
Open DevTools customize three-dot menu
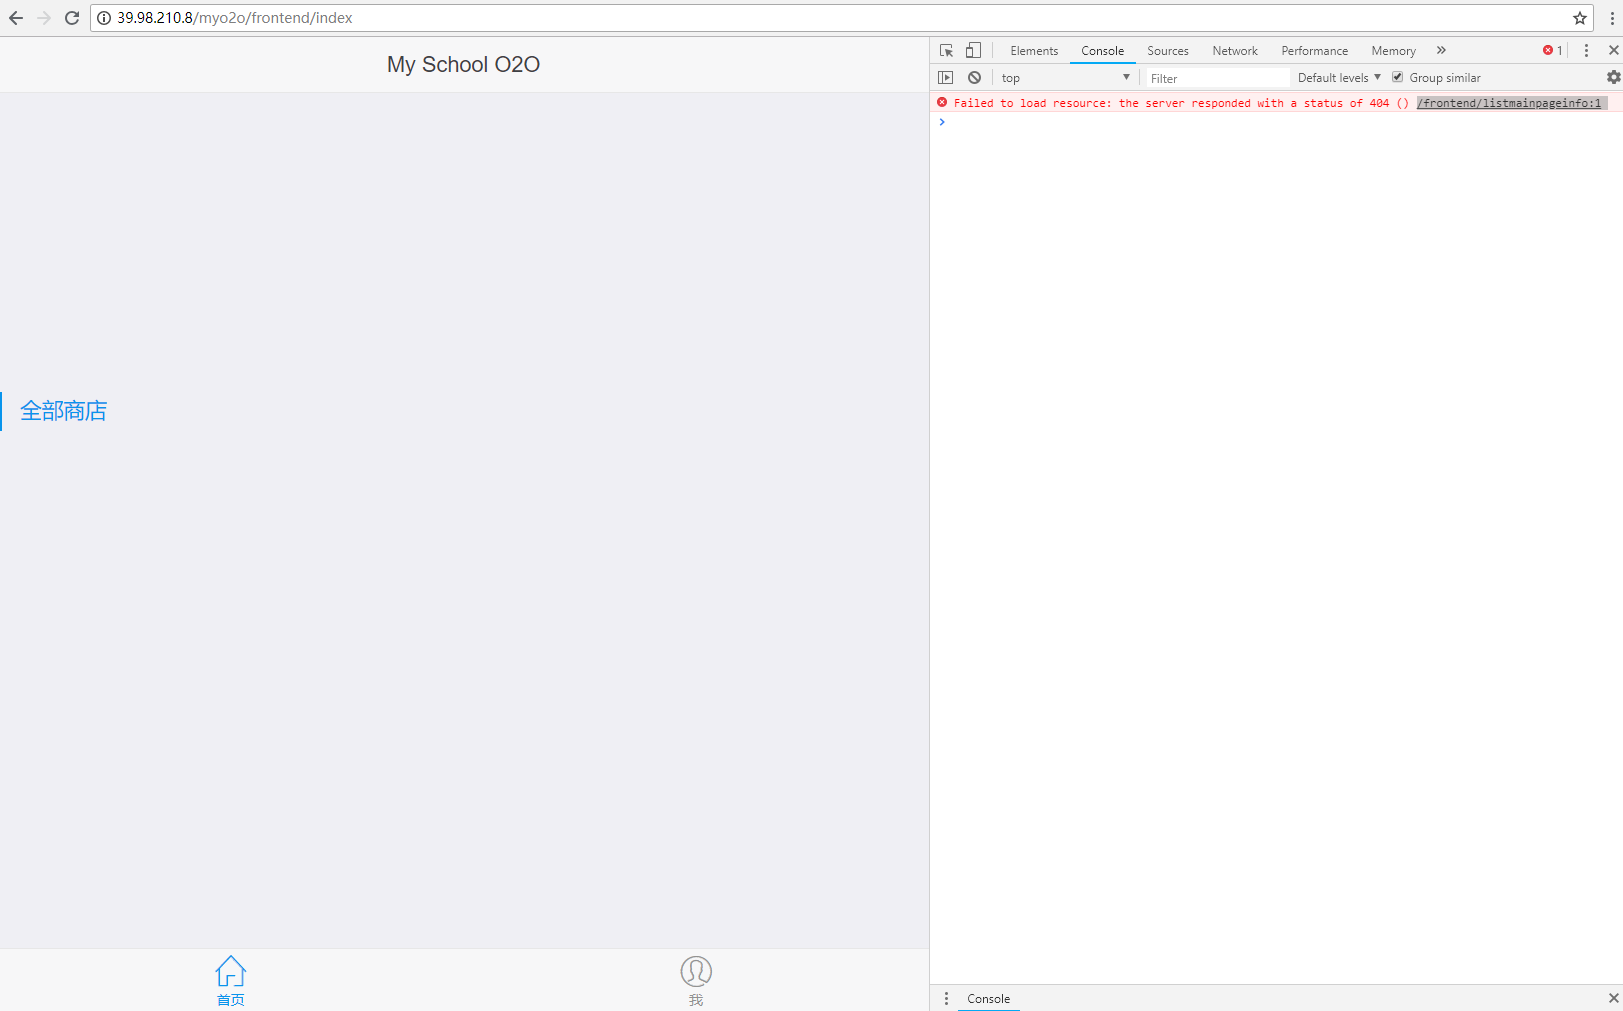tap(1586, 50)
